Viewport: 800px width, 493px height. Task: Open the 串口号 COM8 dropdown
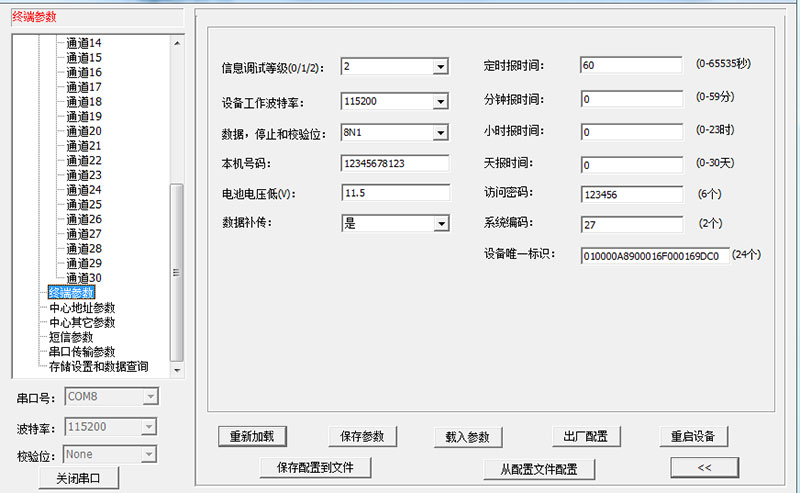[150, 397]
